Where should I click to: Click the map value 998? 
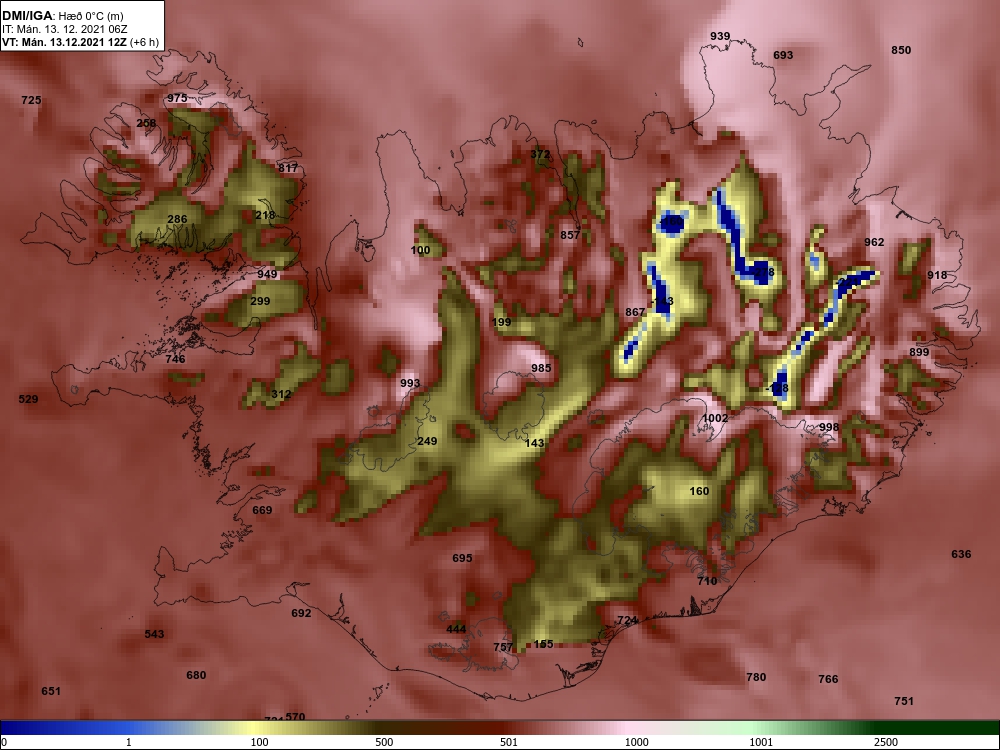coord(829,427)
